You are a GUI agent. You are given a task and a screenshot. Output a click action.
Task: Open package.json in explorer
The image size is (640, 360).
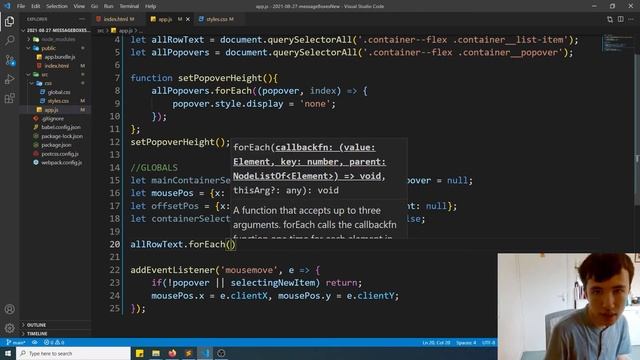[56, 145]
